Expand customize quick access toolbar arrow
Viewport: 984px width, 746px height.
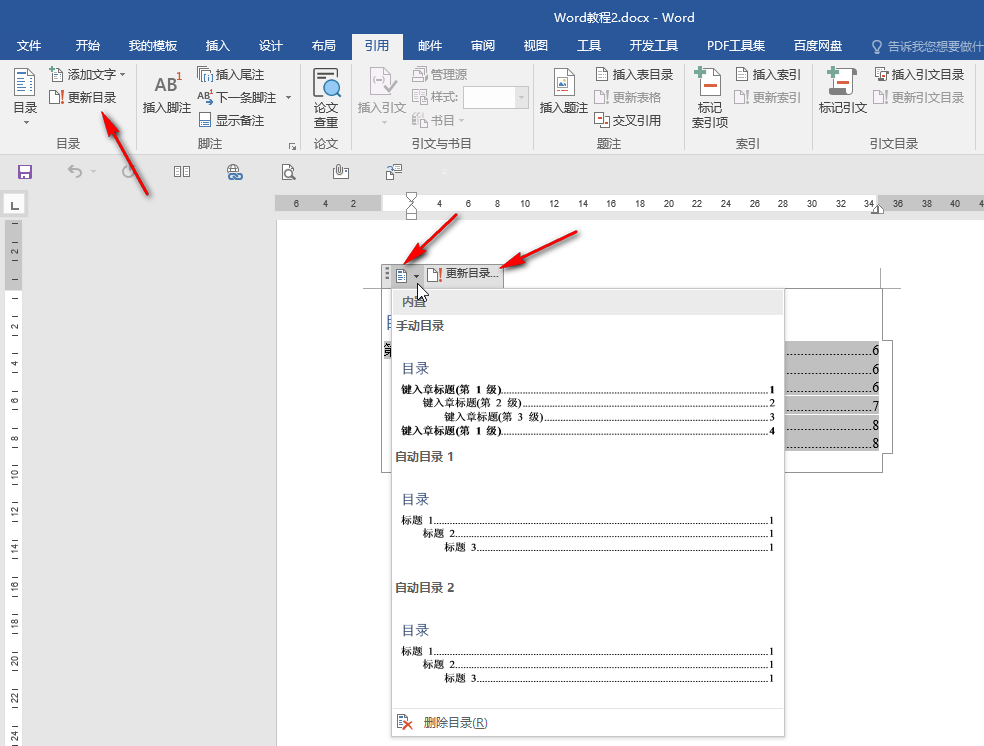[x=444, y=172]
